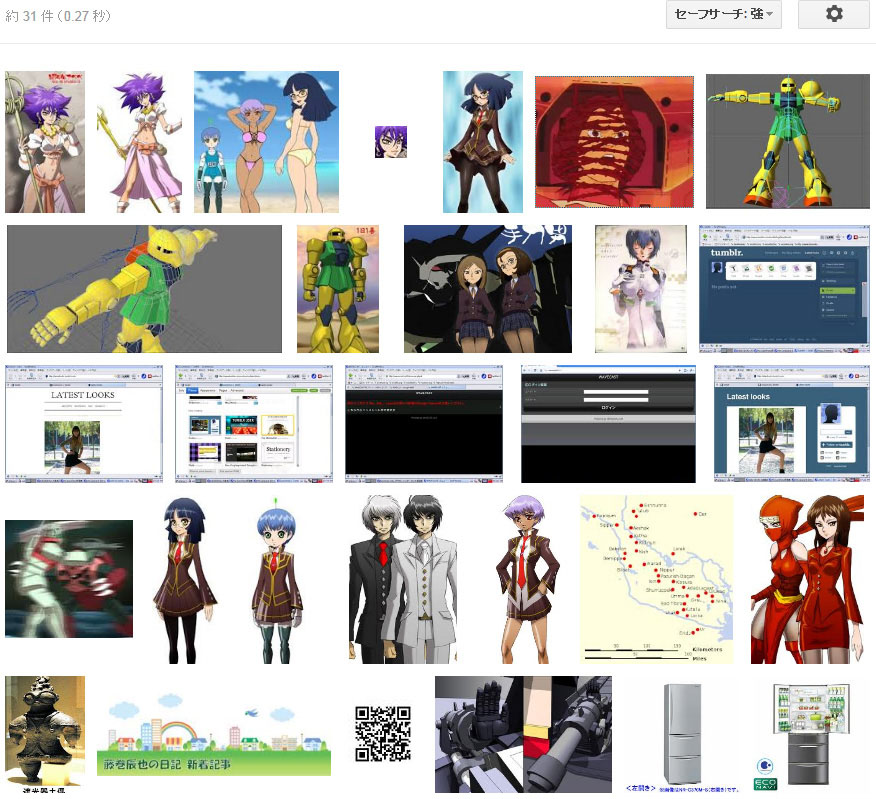This screenshot has width=876, height=799.
Task: Open the three swimsuit girls on beach image
Action: tap(266, 142)
